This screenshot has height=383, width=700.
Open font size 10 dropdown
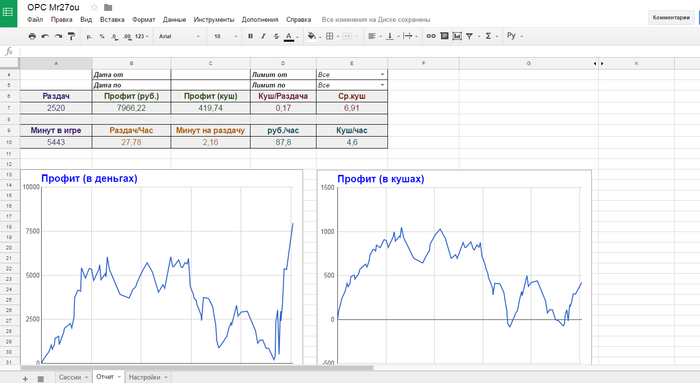pyautogui.click(x=225, y=37)
